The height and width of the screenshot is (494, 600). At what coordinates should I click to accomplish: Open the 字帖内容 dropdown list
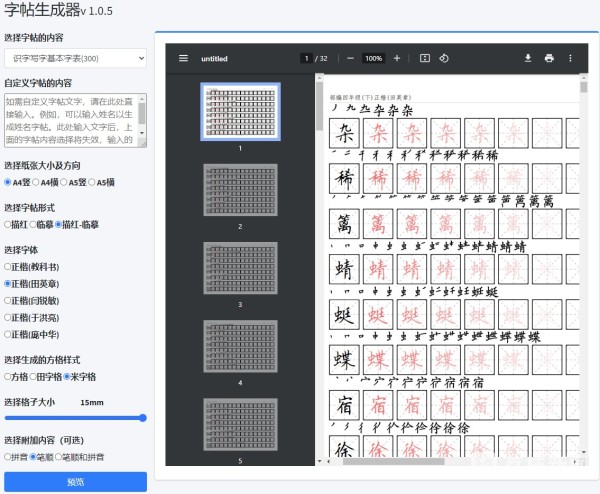(x=75, y=58)
